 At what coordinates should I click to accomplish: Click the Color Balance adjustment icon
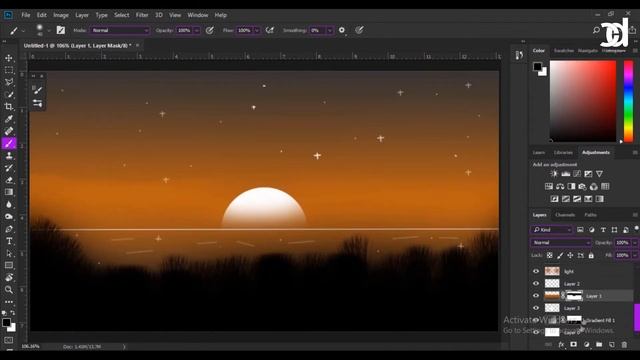pyautogui.click(x=560, y=187)
